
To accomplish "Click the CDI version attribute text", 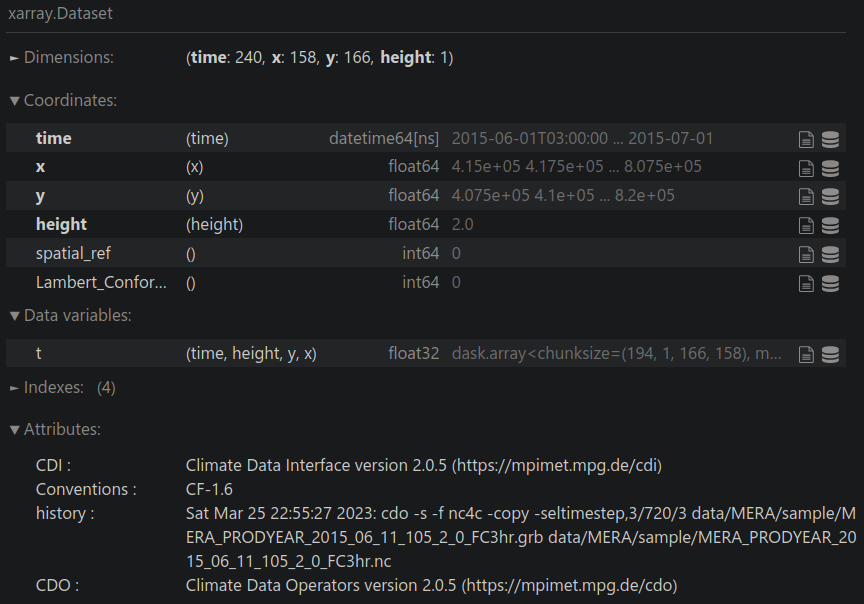I will point(423,465).
